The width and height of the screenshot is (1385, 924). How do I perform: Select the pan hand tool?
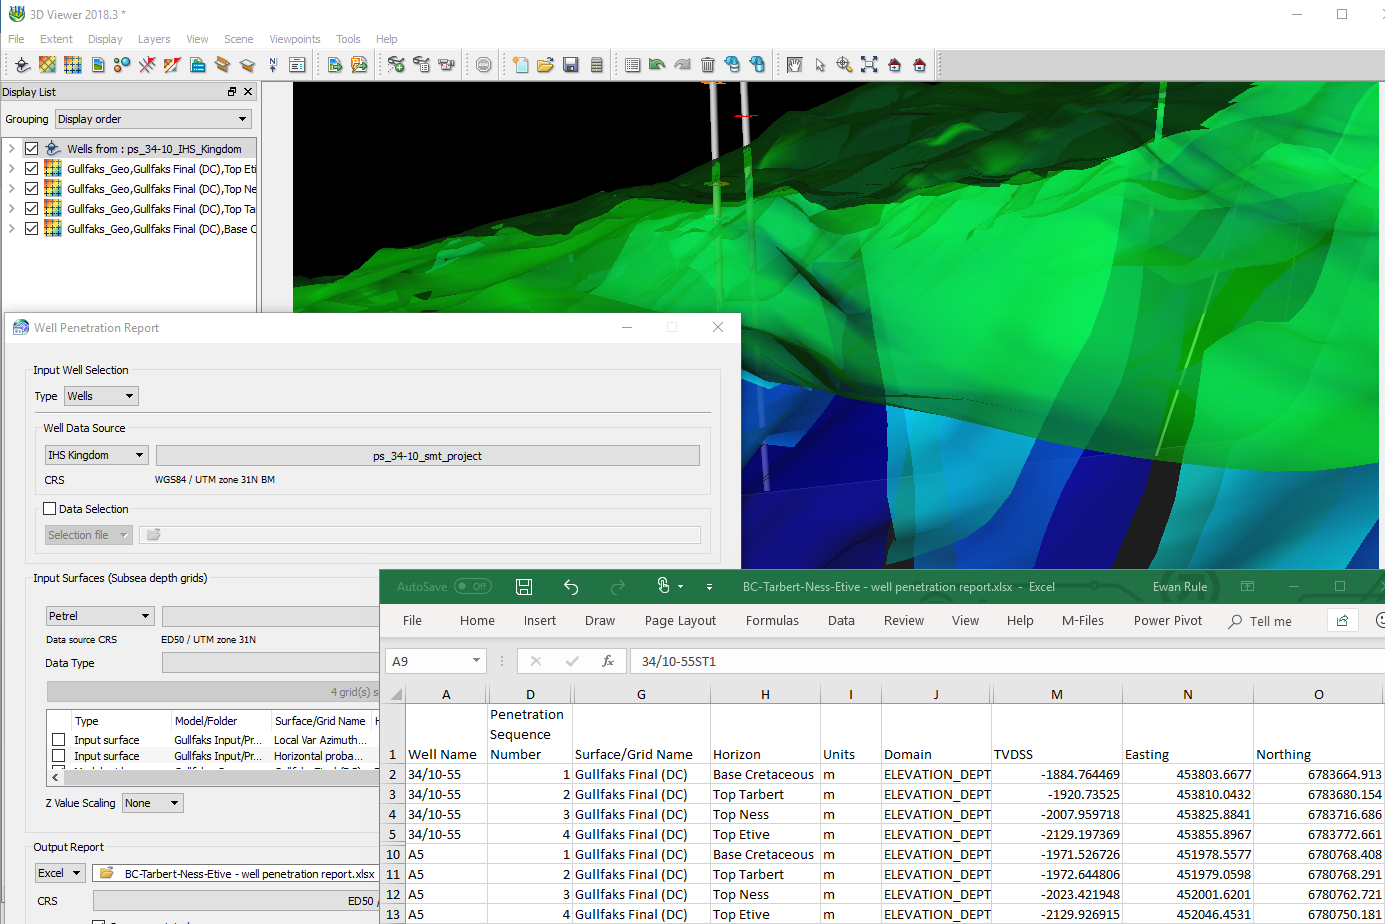pyautogui.click(x=795, y=65)
